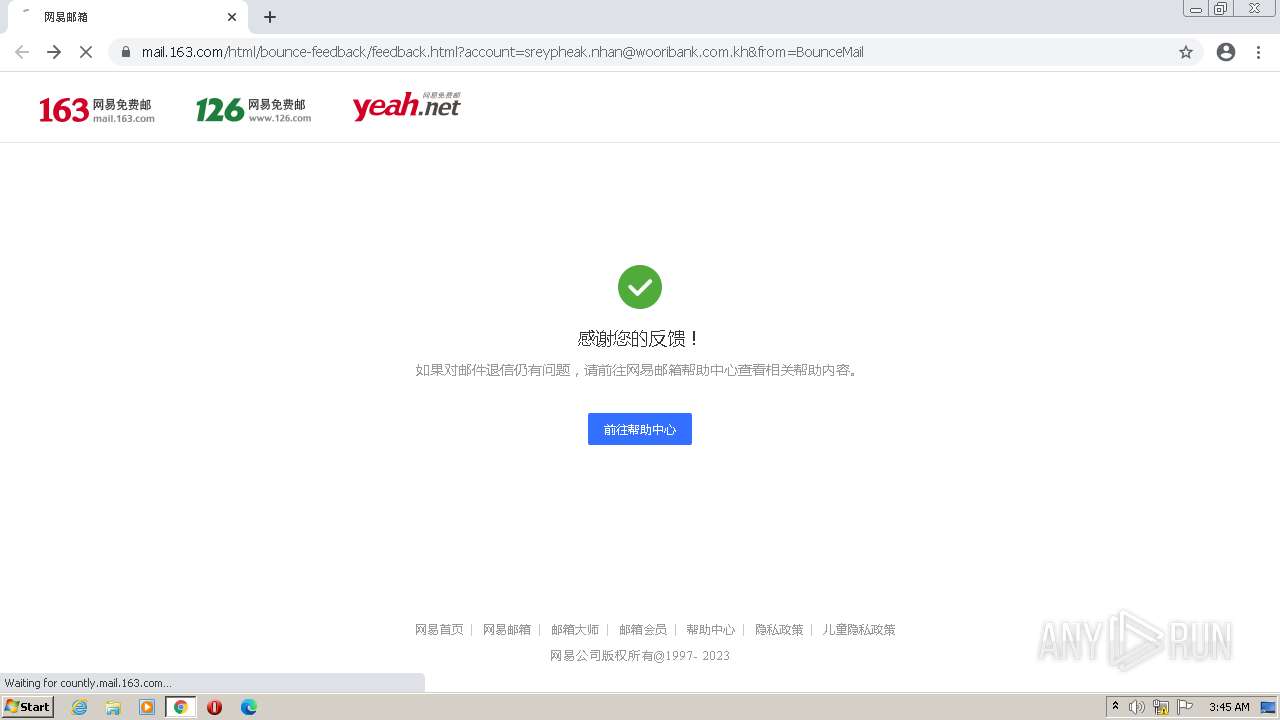Viewport: 1280px width, 720px height.
Task: Minimize the Chrome window
Action: (1196, 9)
